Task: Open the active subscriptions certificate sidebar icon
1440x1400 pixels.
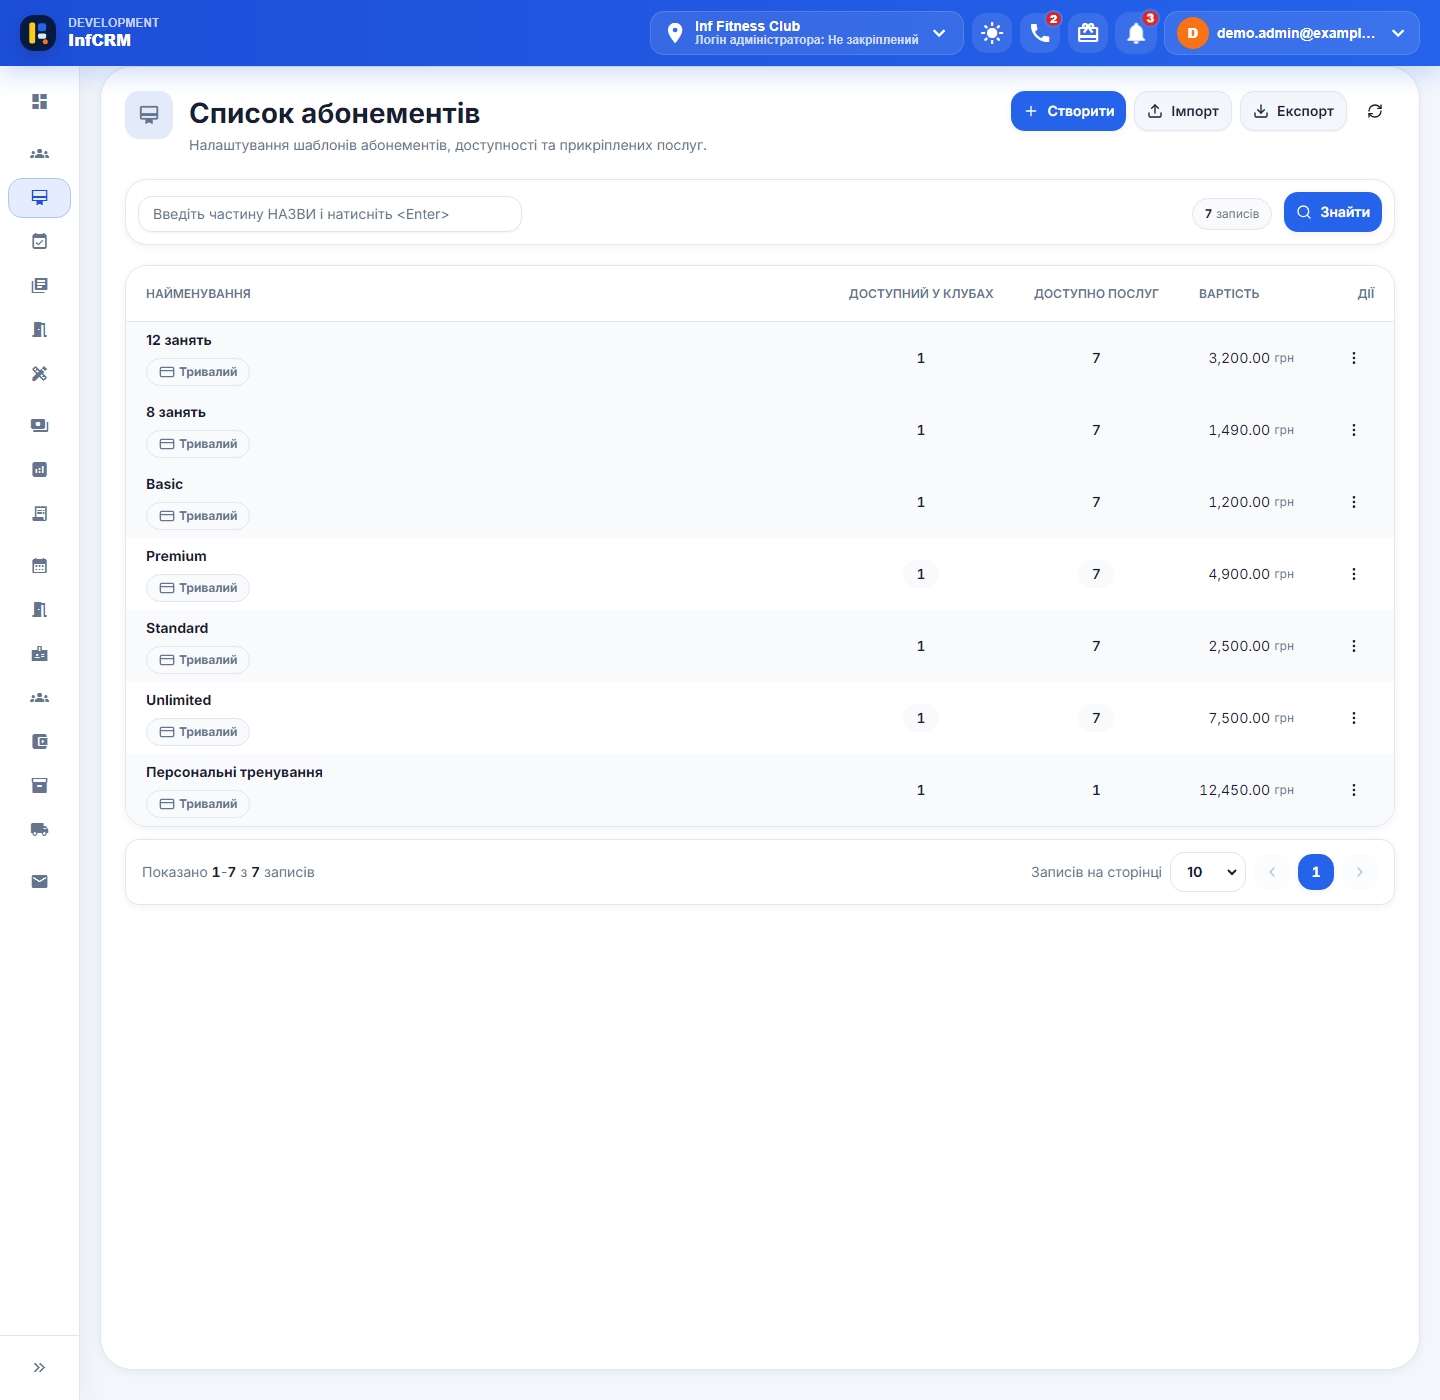Action: [x=39, y=198]
